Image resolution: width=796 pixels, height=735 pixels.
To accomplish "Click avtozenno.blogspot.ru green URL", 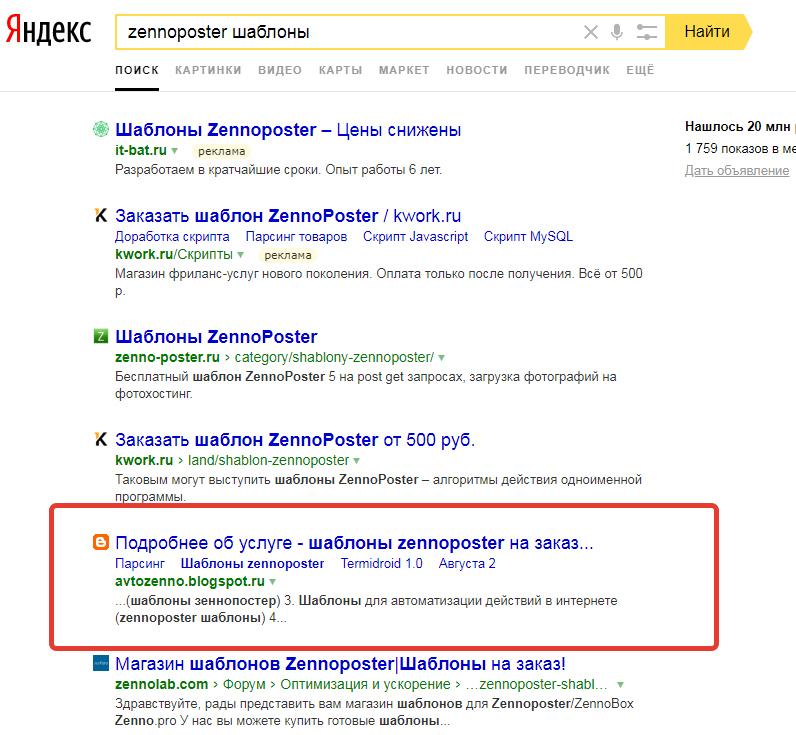I will [190, 581].
